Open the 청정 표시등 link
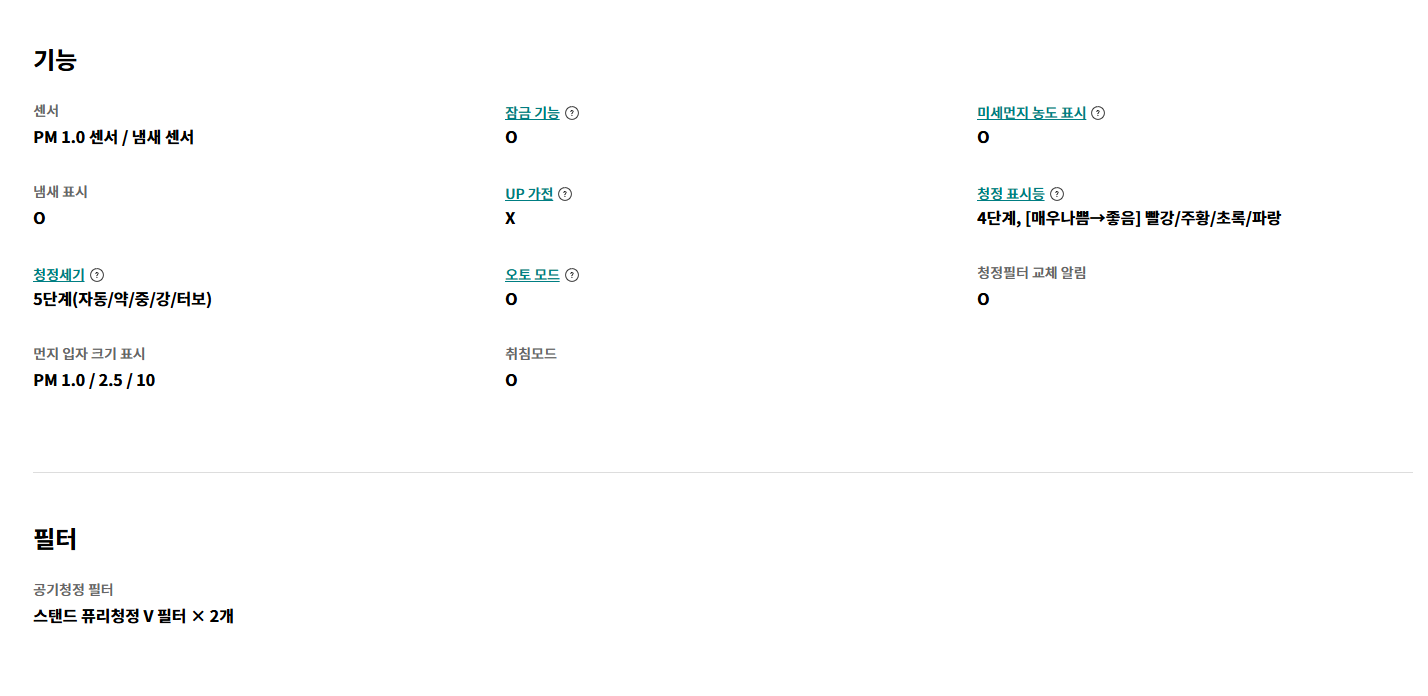This screenshot has height=696, width=1428. click(x=1010, y=194)
